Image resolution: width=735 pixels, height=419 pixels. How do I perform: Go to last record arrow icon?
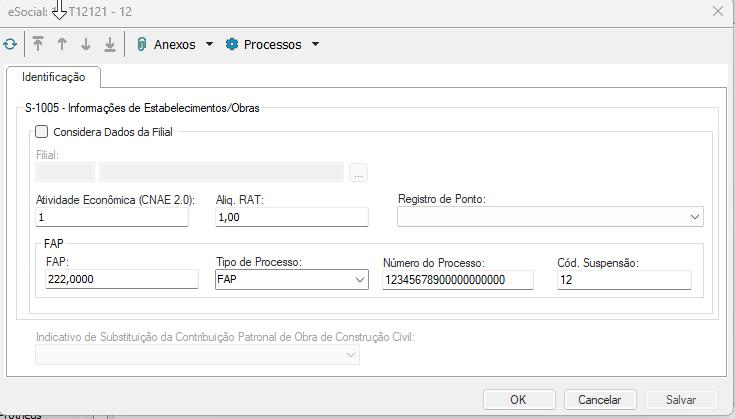110,44
